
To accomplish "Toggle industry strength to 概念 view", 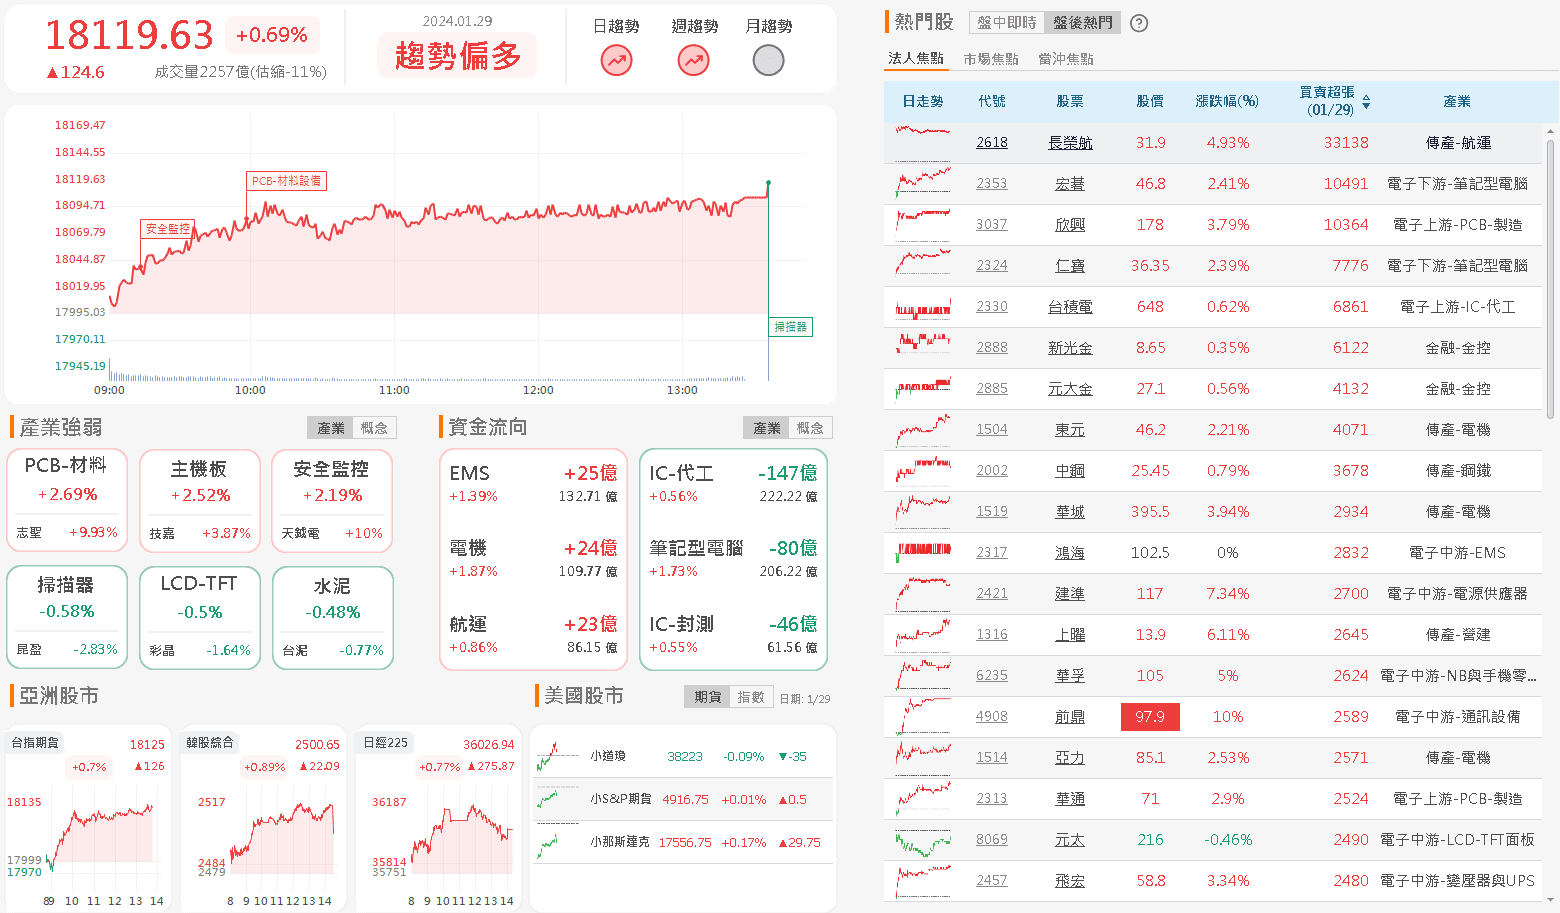I will click(374, 428).
